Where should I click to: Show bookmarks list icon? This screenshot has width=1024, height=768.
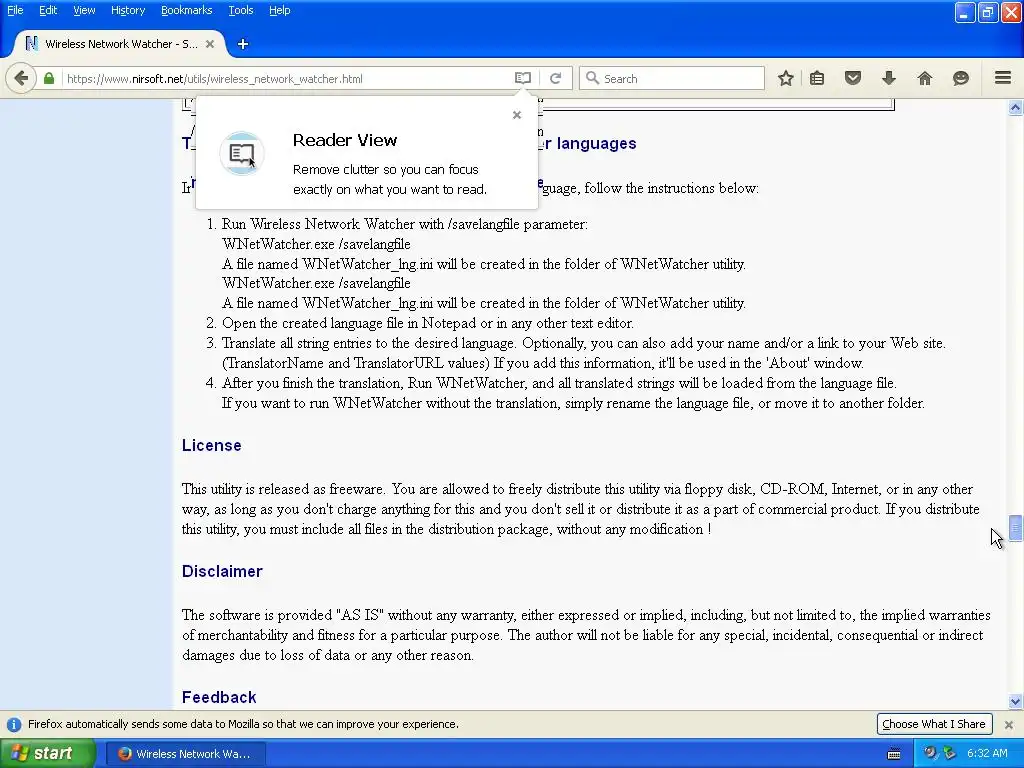(817, 78)
